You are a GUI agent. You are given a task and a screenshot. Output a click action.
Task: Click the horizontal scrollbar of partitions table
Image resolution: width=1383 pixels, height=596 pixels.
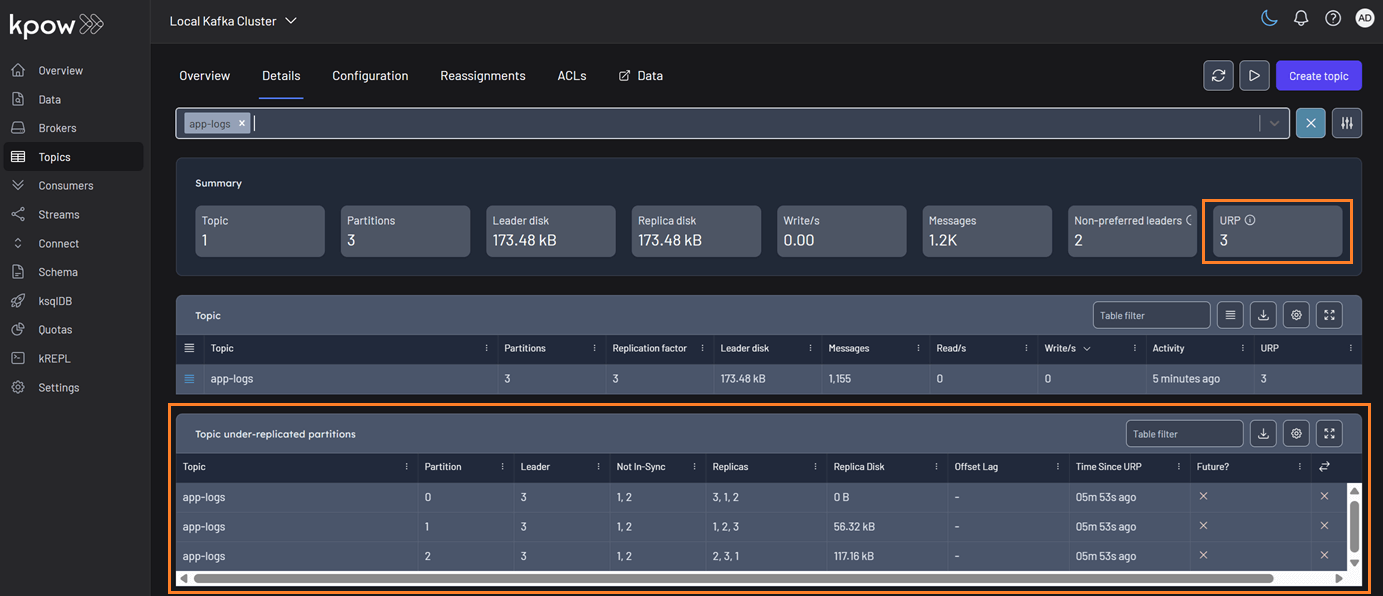click(732, 578)
